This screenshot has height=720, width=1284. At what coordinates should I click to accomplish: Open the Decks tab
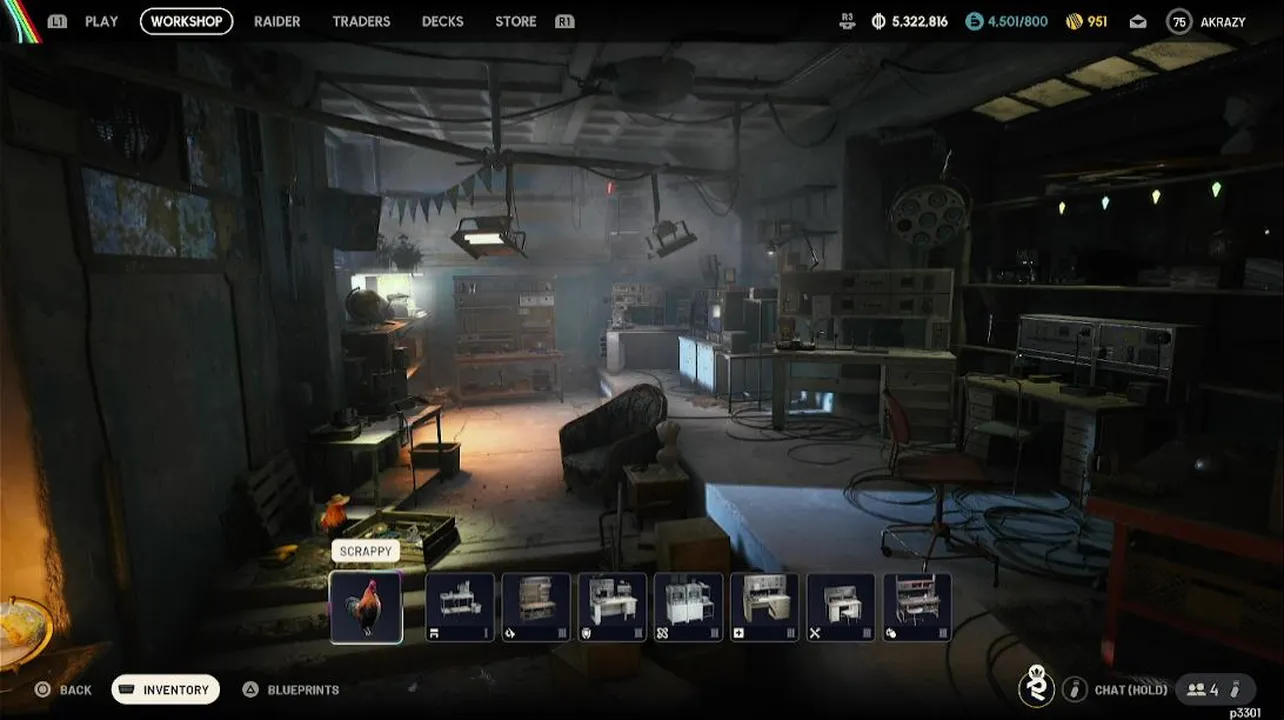(x=442, y=21)
